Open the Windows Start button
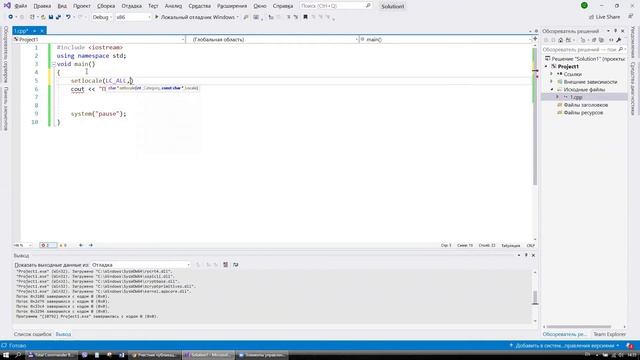This screenshot has width=640, height=360. coord(6,355)
